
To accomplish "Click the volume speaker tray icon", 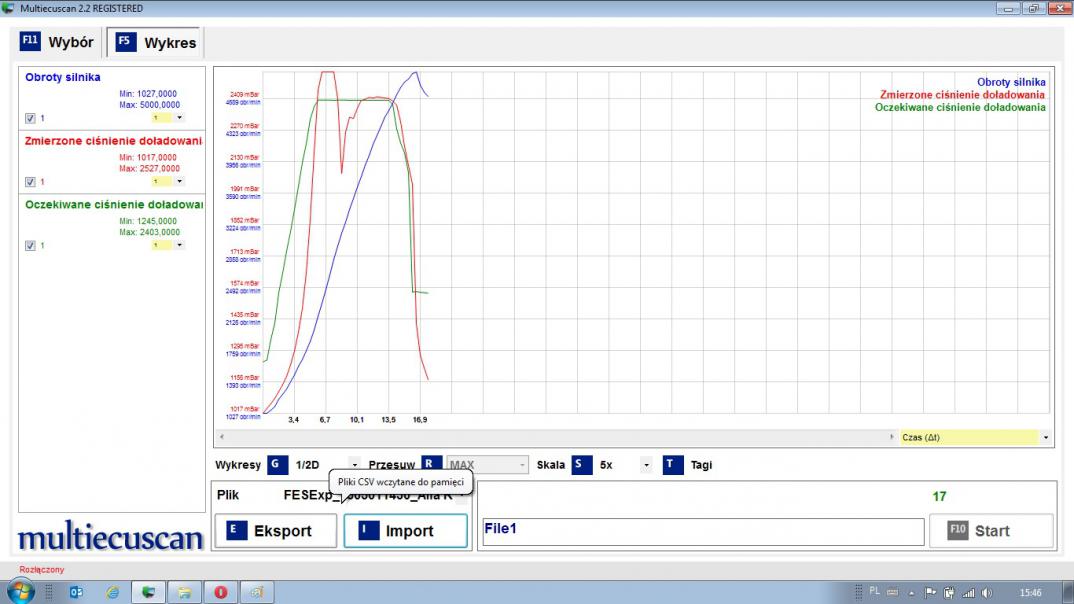I will pos(987,592).
